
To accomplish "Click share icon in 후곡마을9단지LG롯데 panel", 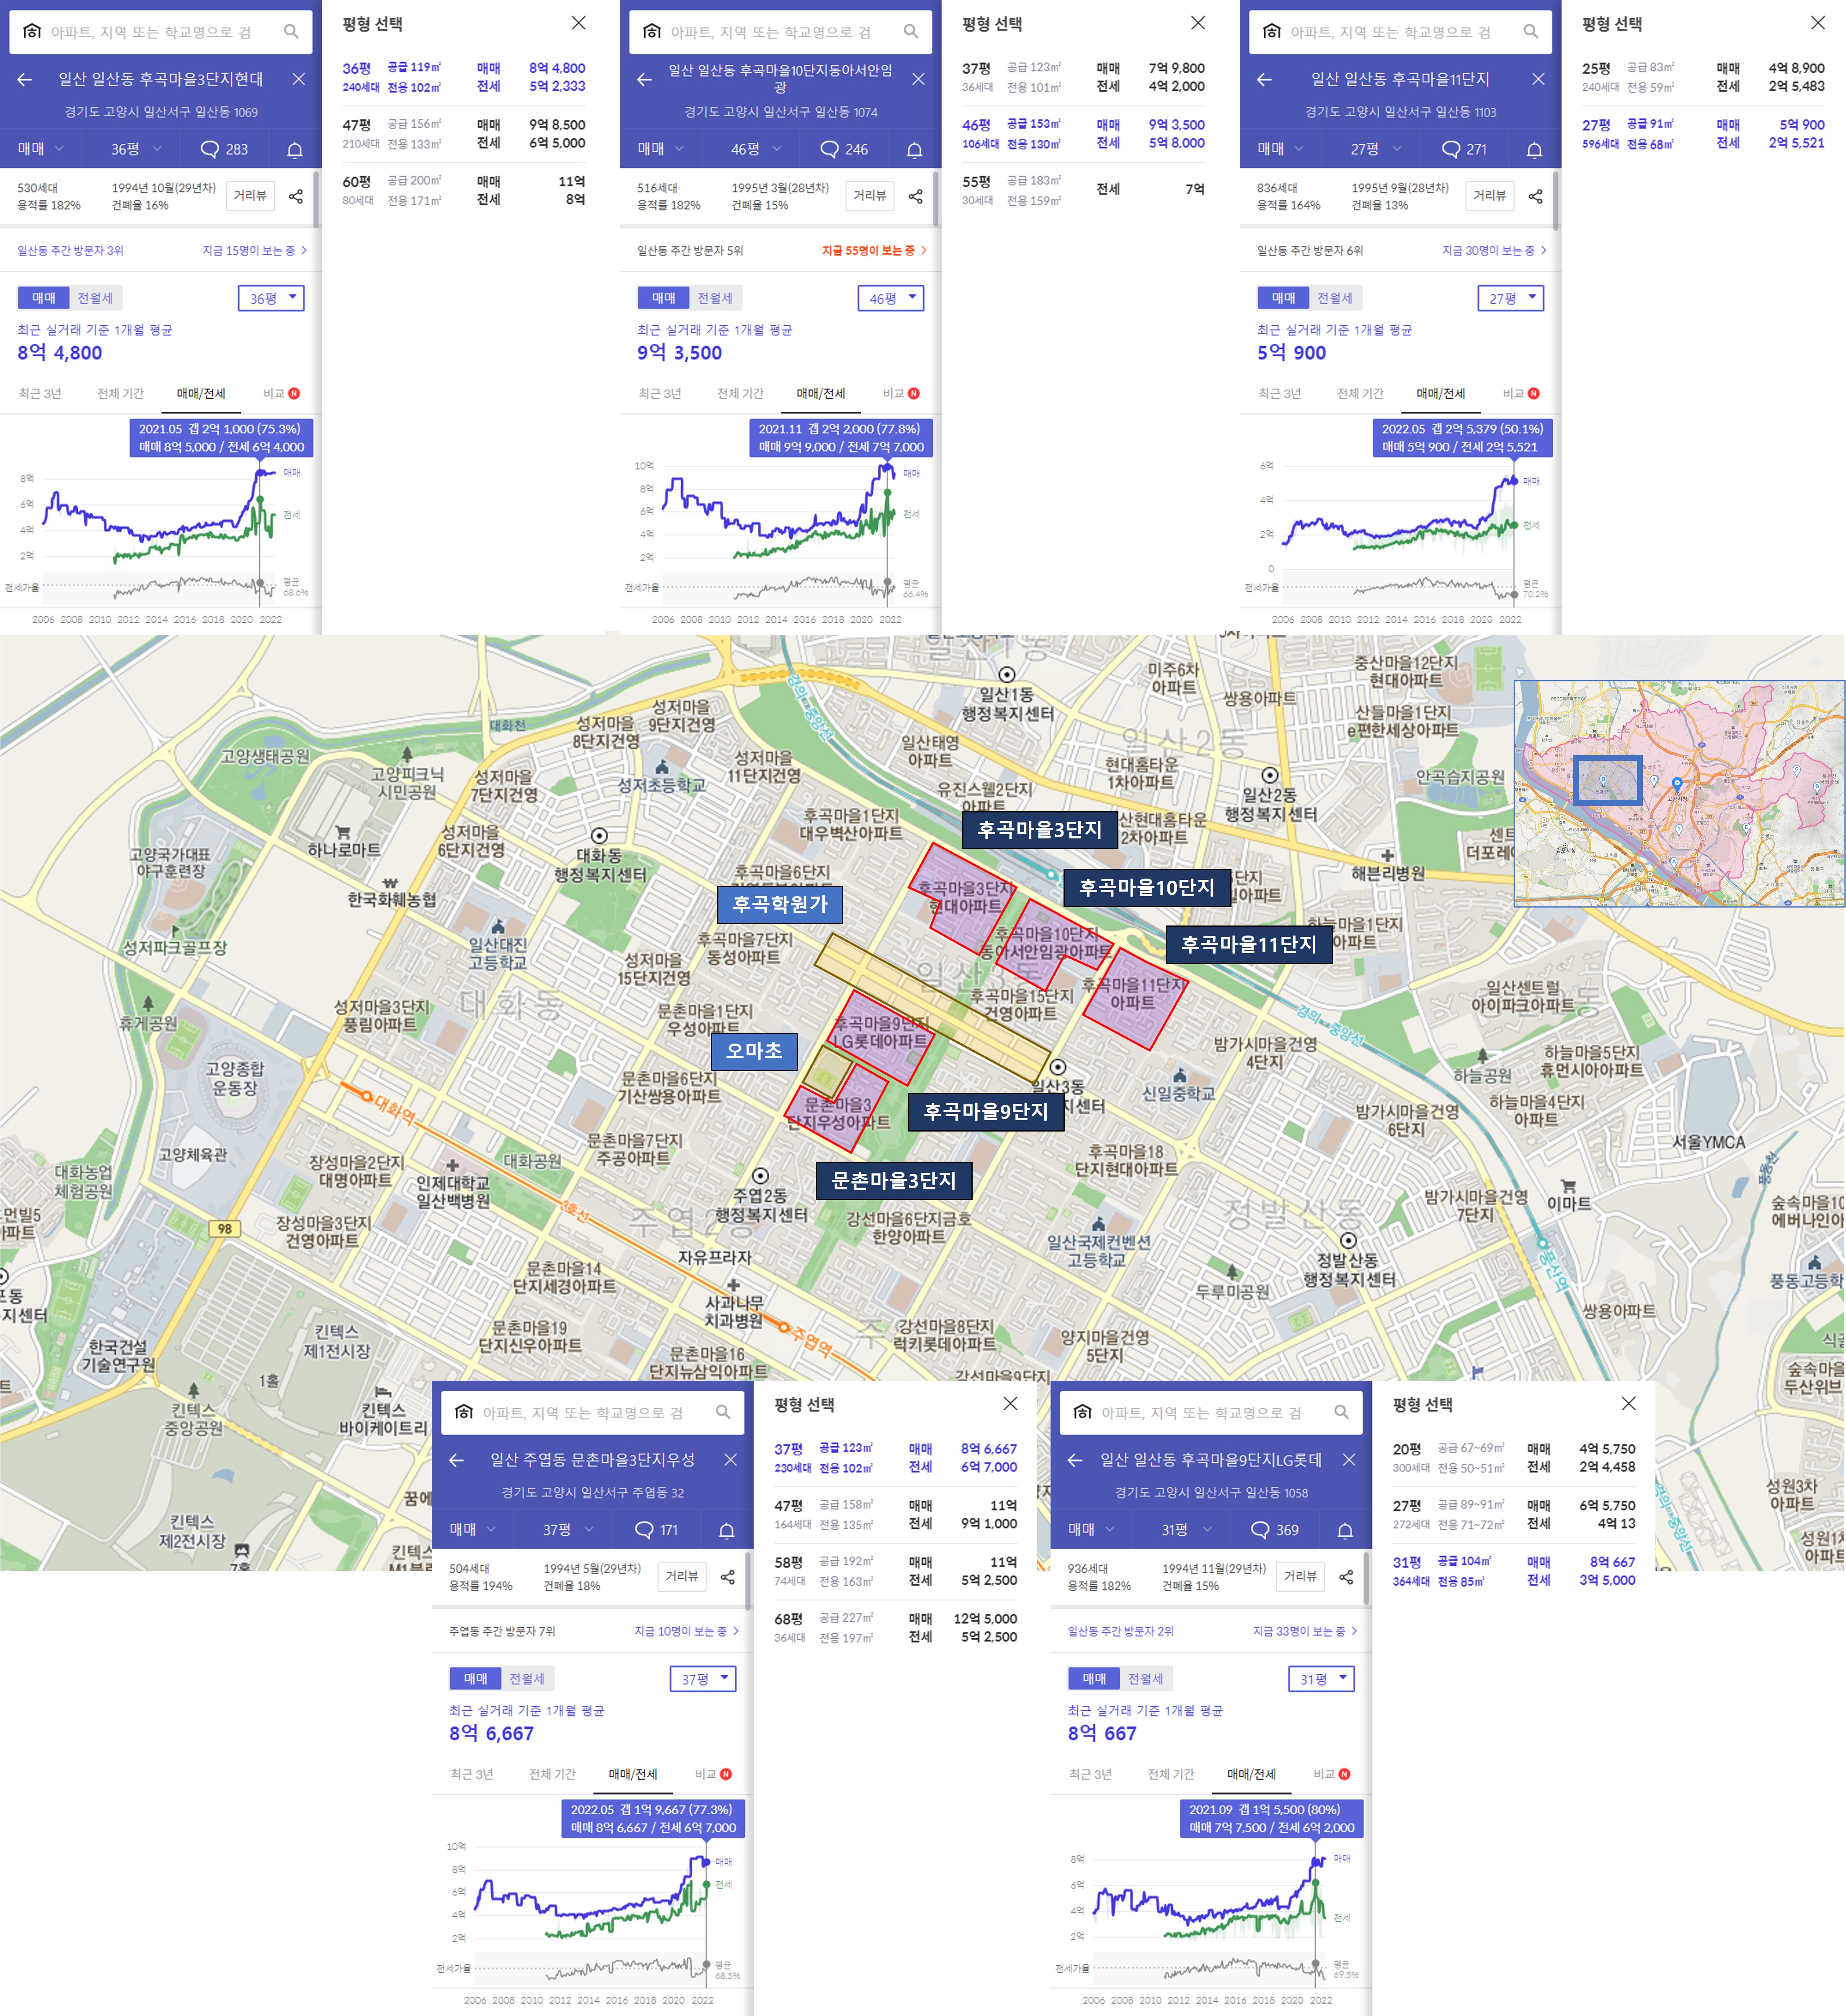I will [1346, 1577].
